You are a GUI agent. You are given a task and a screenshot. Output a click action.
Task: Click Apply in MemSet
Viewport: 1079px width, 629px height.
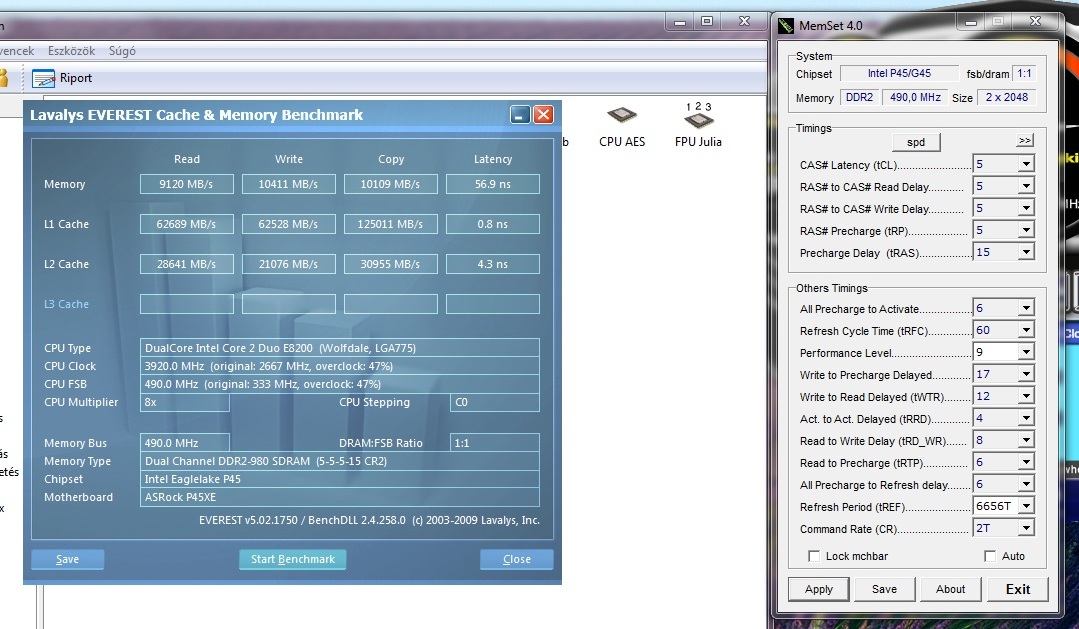pyautogui.click(x=819, y=589)
